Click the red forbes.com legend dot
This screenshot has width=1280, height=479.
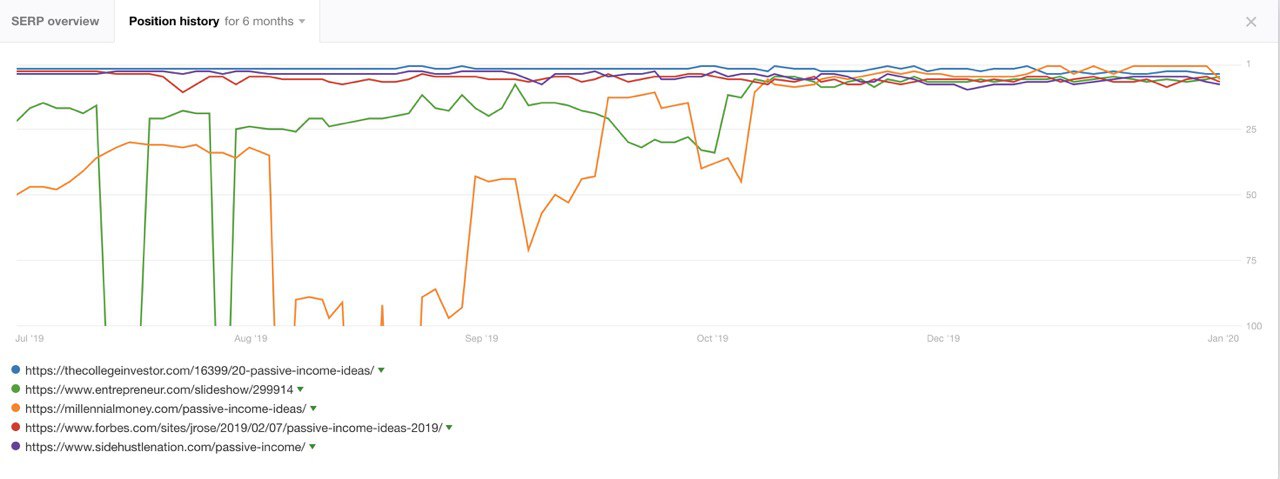pyautogui.click(x=15, y=427)
